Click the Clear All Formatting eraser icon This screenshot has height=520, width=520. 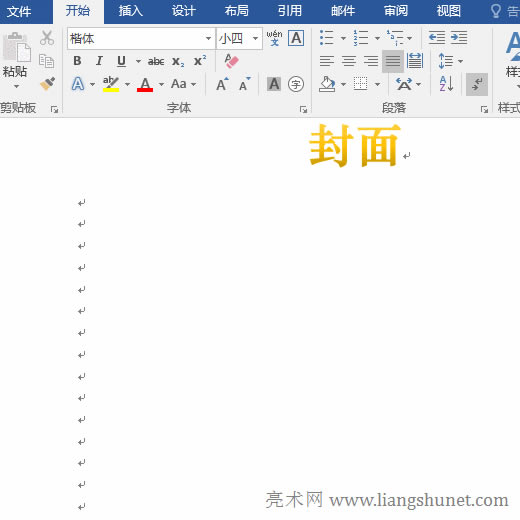click(231, 61)
